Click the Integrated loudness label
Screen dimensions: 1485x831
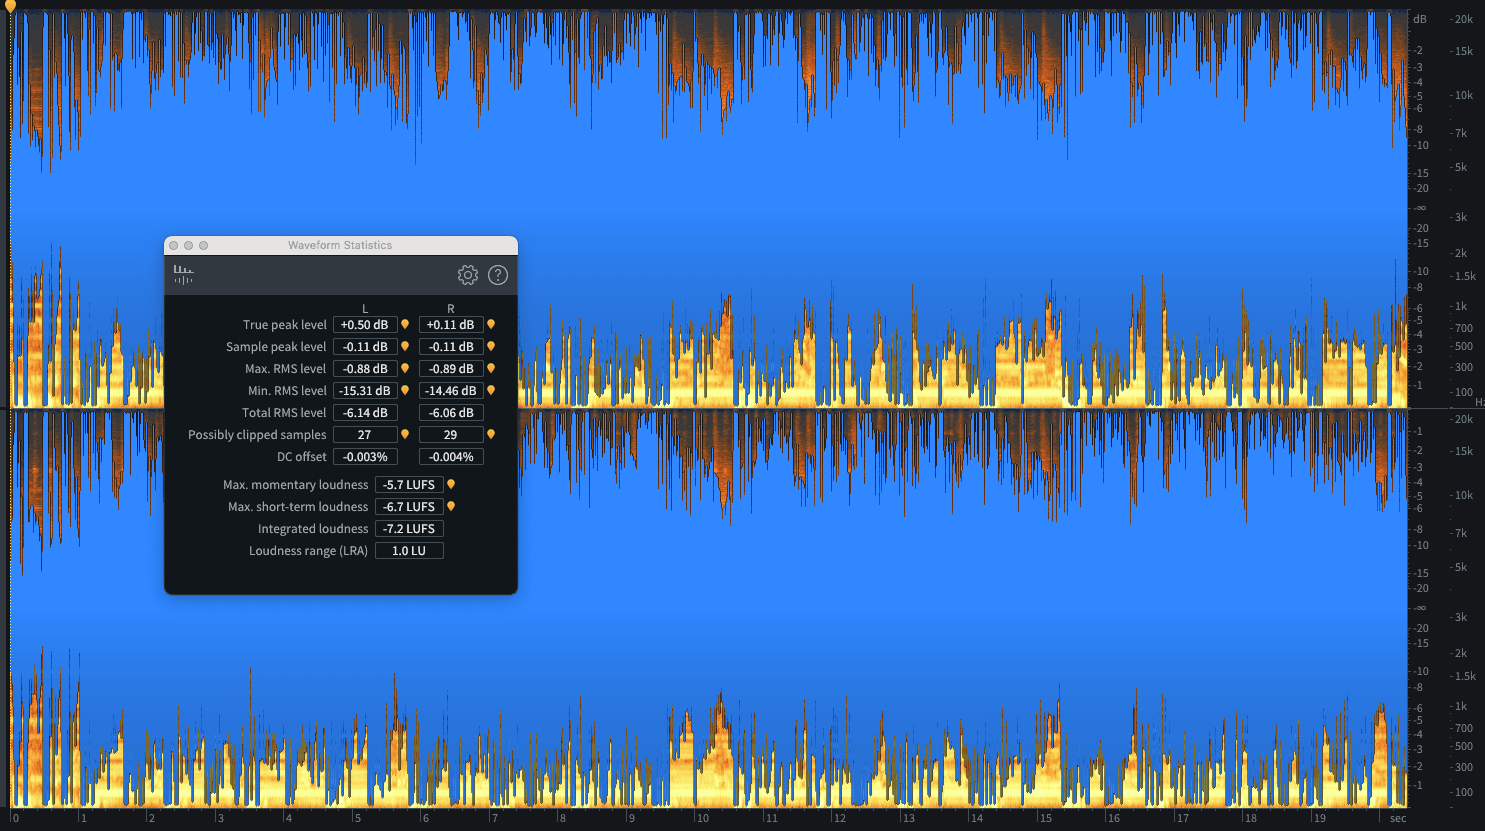[313, 529]
